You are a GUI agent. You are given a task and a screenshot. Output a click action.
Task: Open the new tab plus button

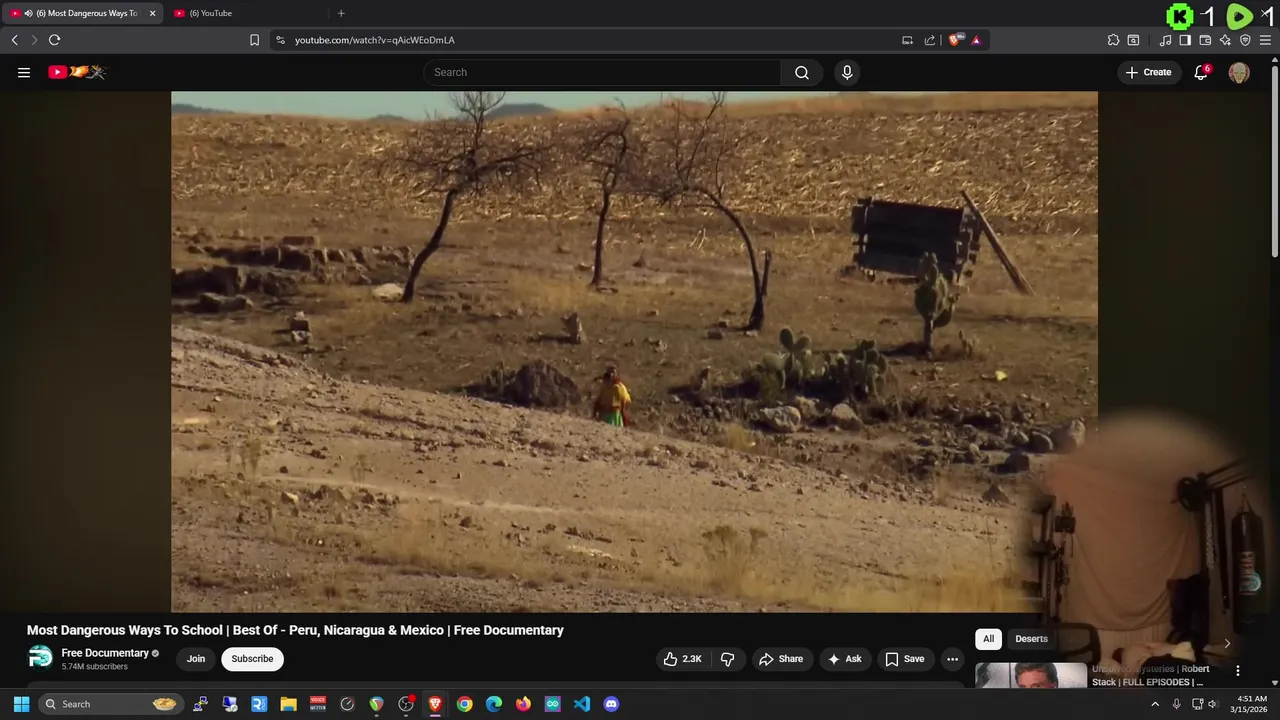(341, 13)
